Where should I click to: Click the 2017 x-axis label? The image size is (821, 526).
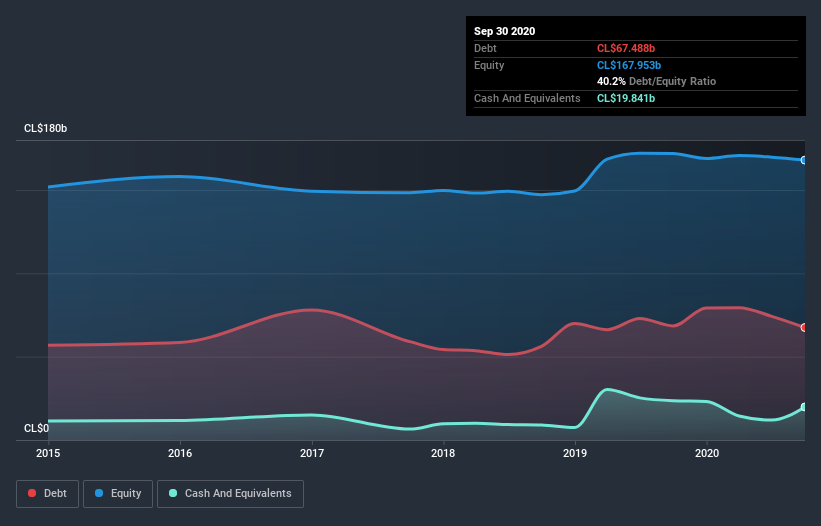[312, 453]
